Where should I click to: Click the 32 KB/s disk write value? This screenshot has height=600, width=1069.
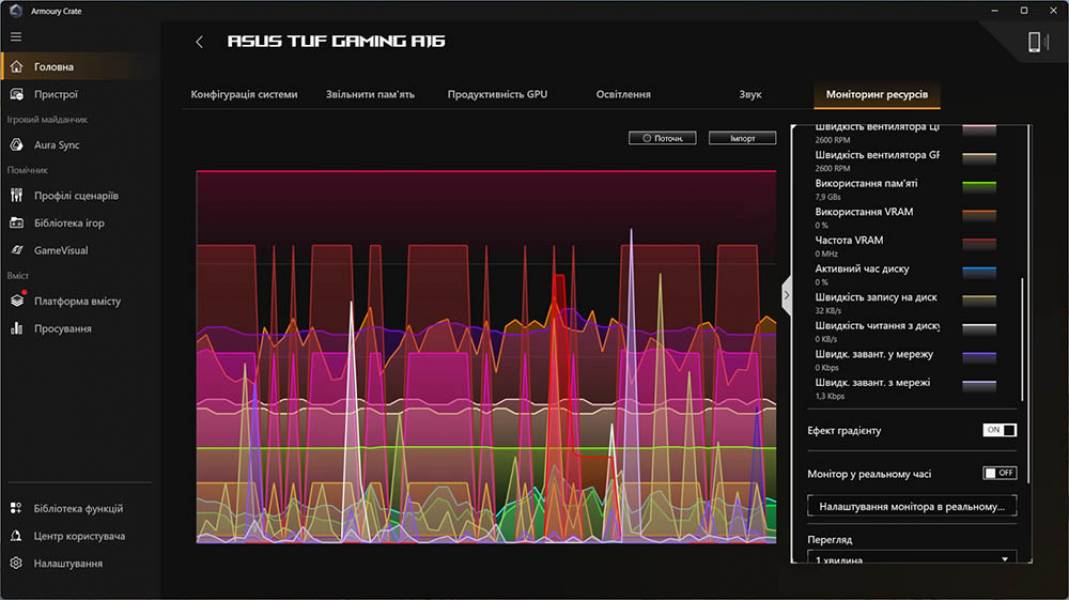click(x=828, y=311)
